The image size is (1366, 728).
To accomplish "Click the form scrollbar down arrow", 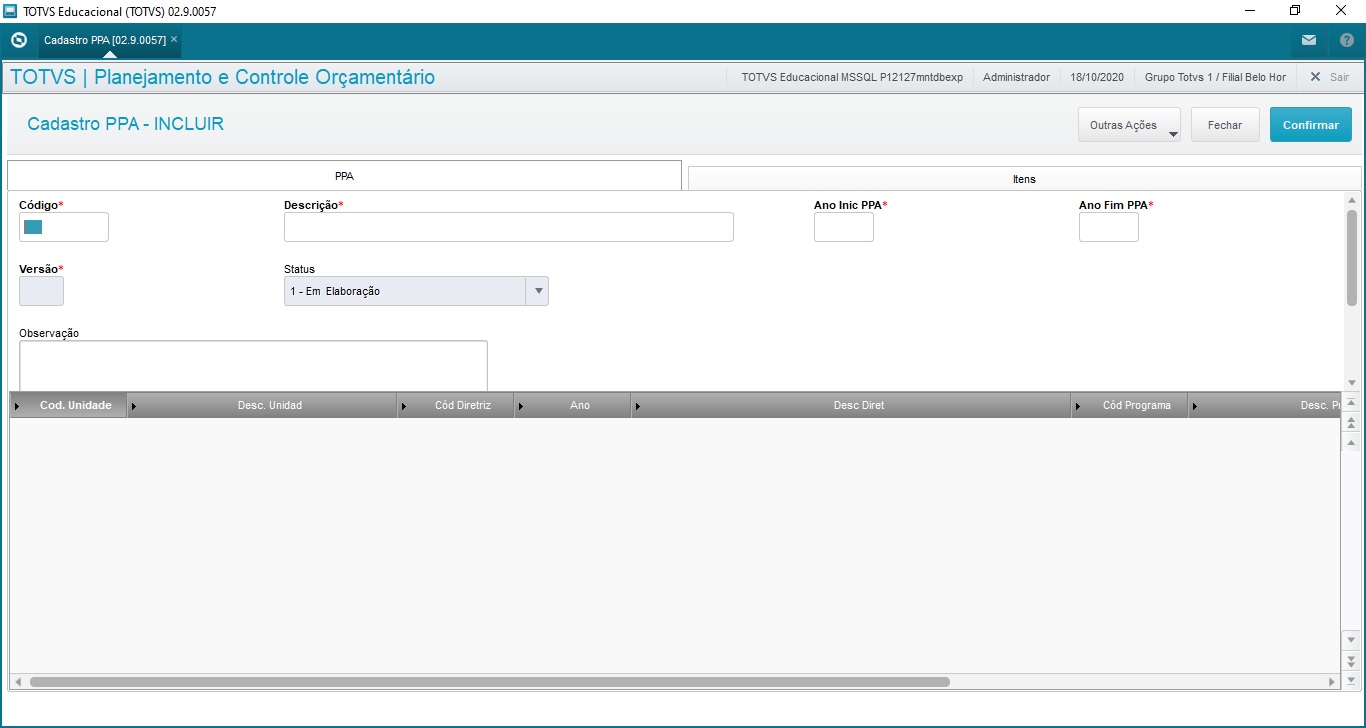I will tap(1352, 382).
